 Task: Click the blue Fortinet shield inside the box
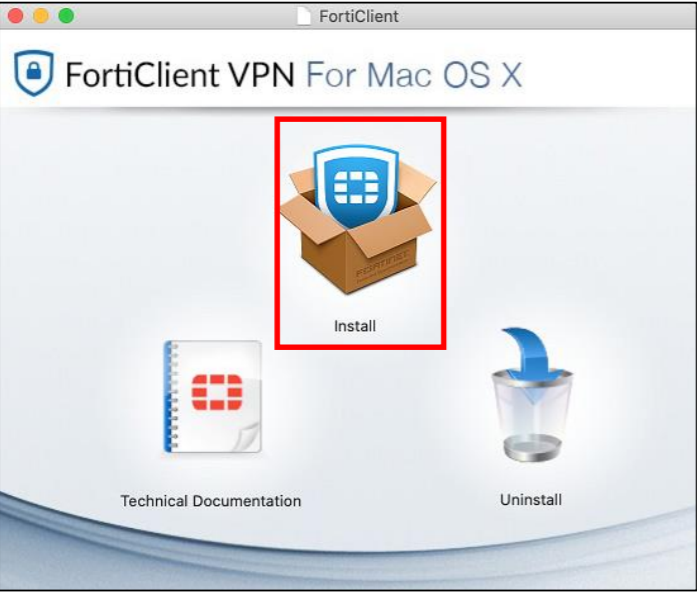(356, 185)
